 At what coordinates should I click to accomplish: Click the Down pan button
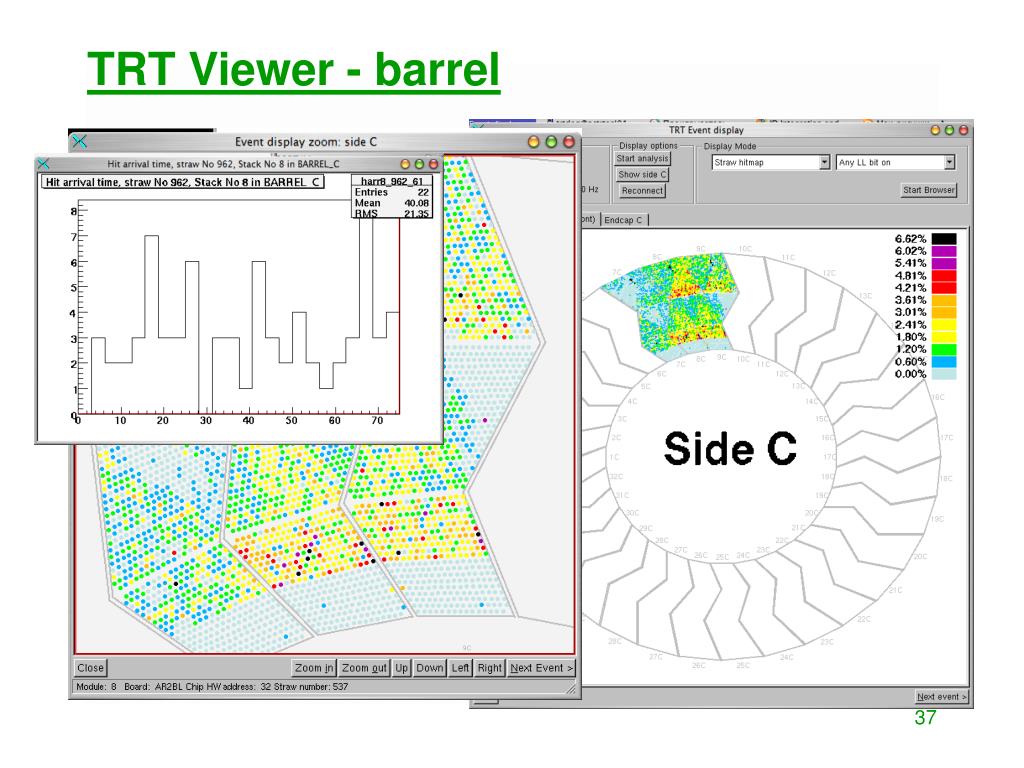pyautogui.click(x=430, y=667)
